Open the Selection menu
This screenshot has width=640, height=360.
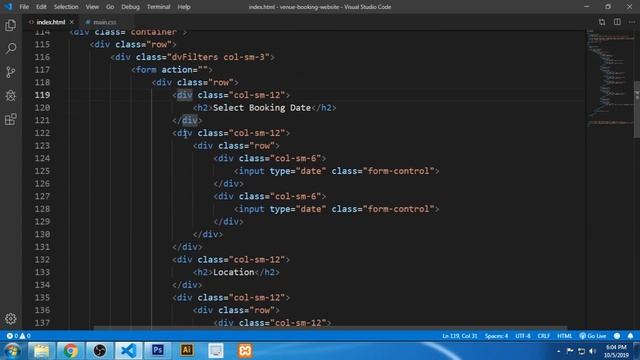tap(66, 7)
